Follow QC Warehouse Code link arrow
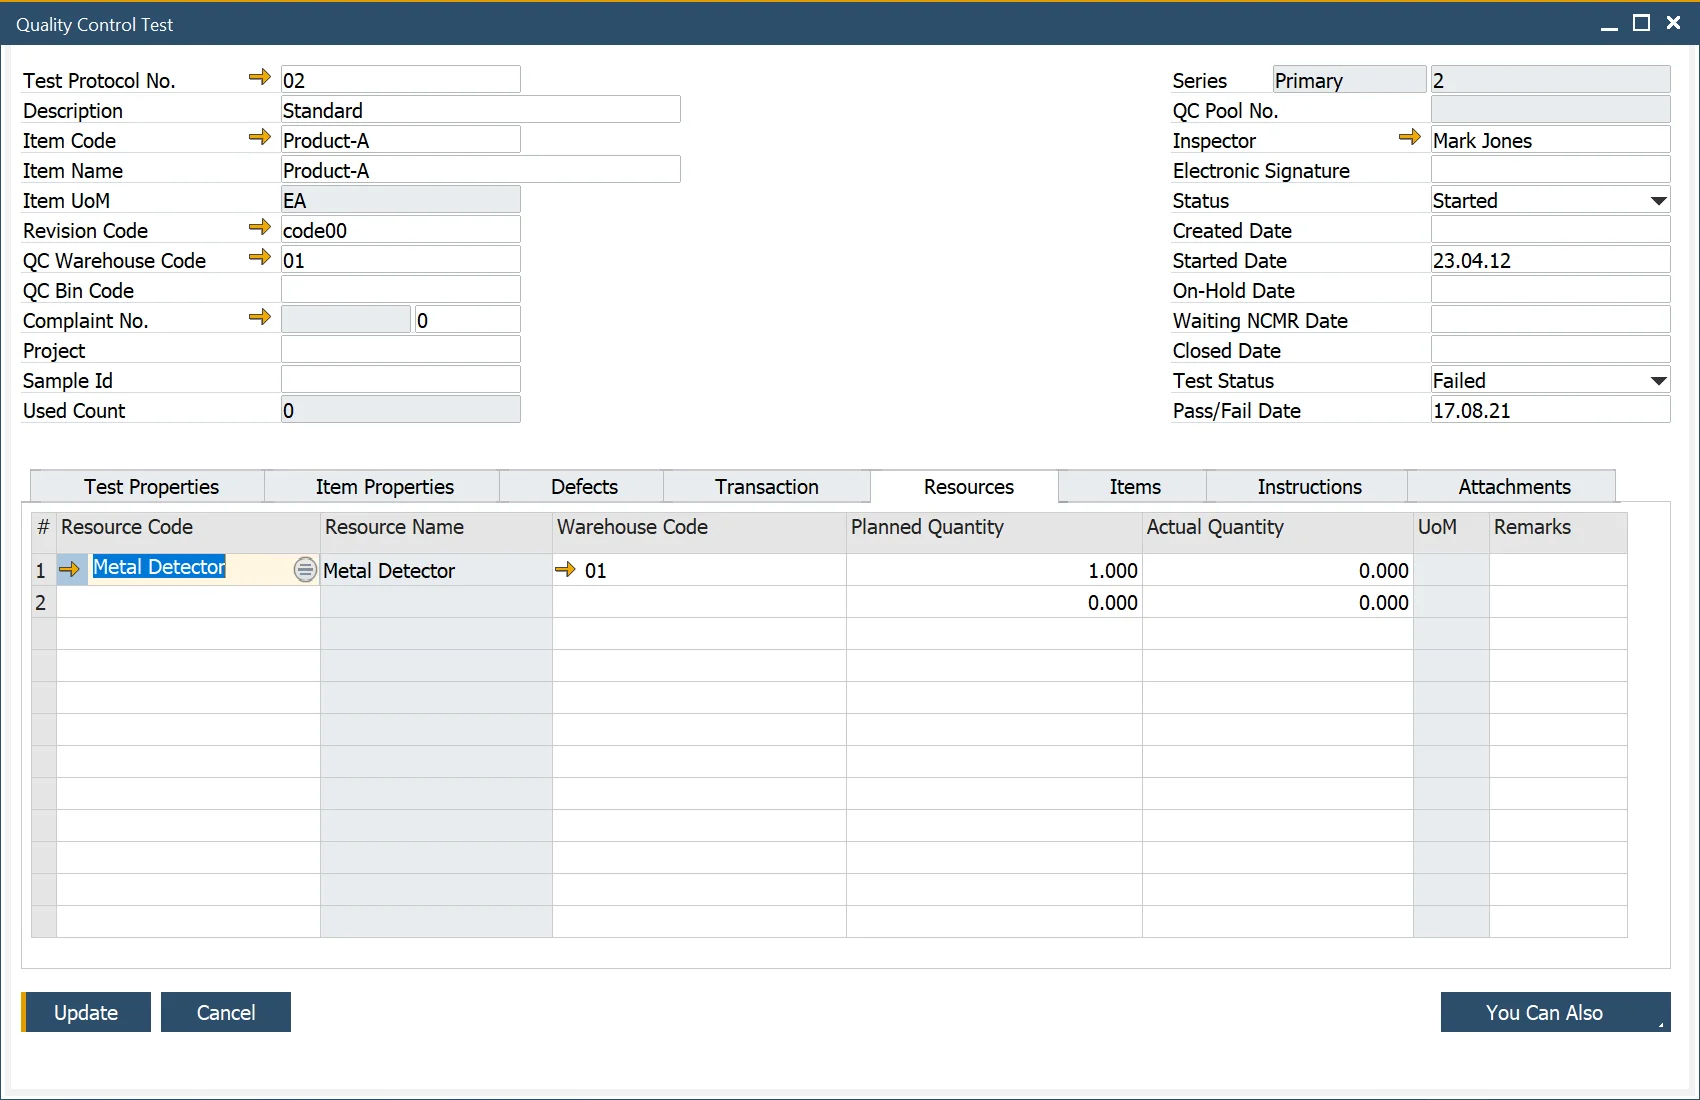This screenshot has height=1100, width=1700. pyautogui.click(x=260, y=257)
